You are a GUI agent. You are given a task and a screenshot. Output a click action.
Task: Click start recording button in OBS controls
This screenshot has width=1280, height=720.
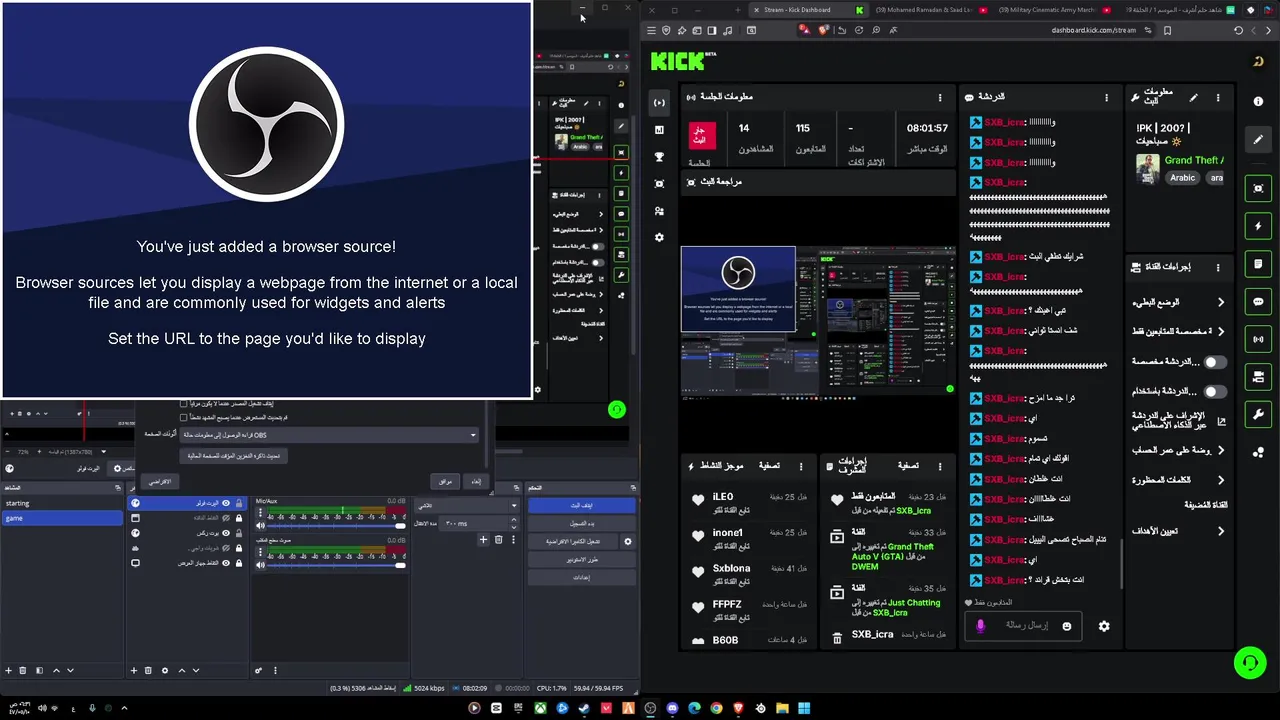(581, 523)
